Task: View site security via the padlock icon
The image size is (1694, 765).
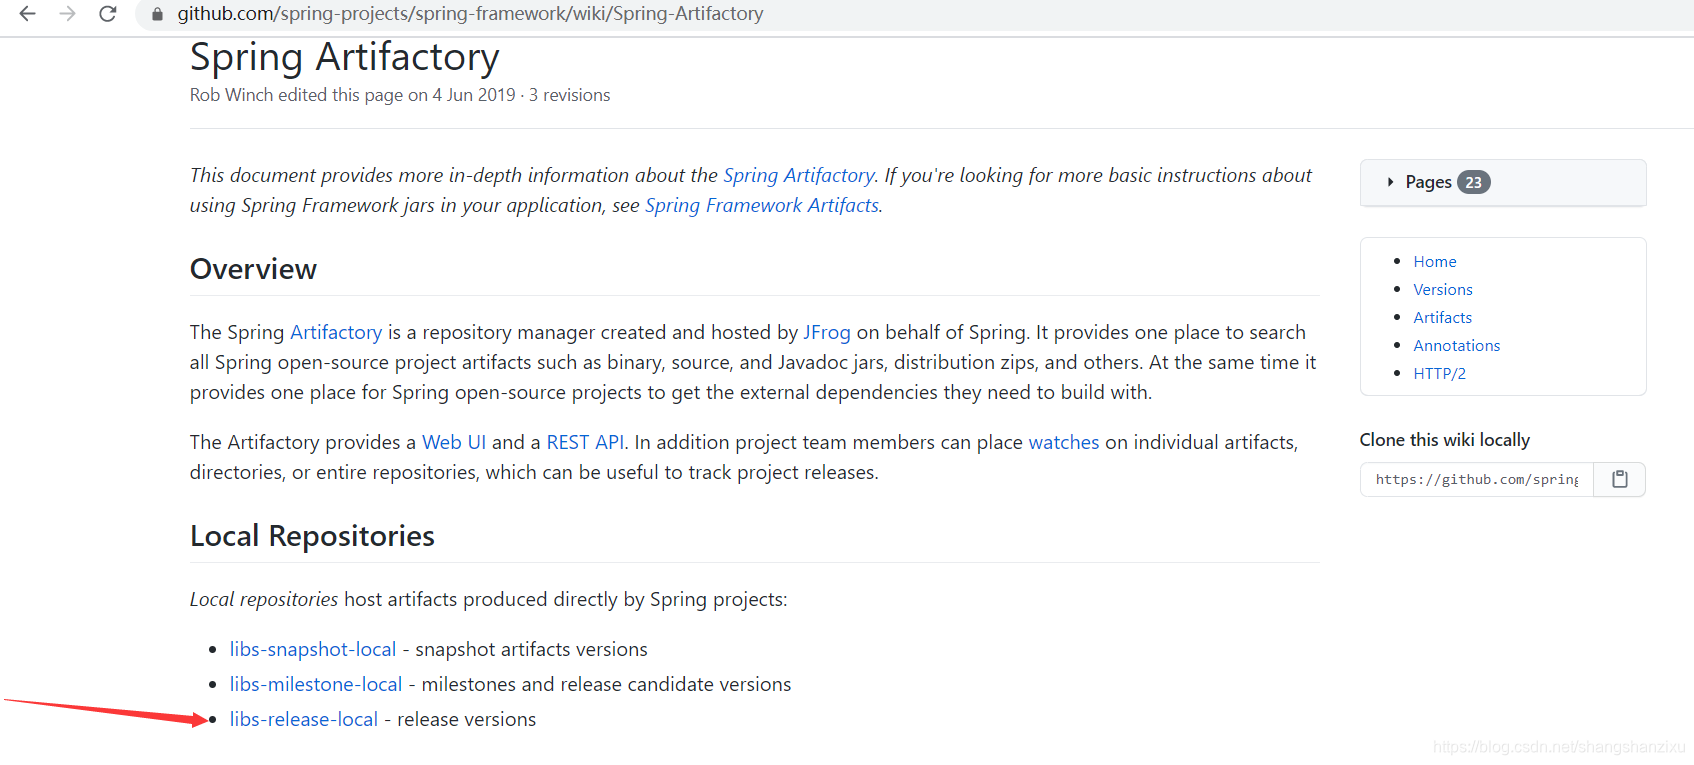Action: pos(157,14)
